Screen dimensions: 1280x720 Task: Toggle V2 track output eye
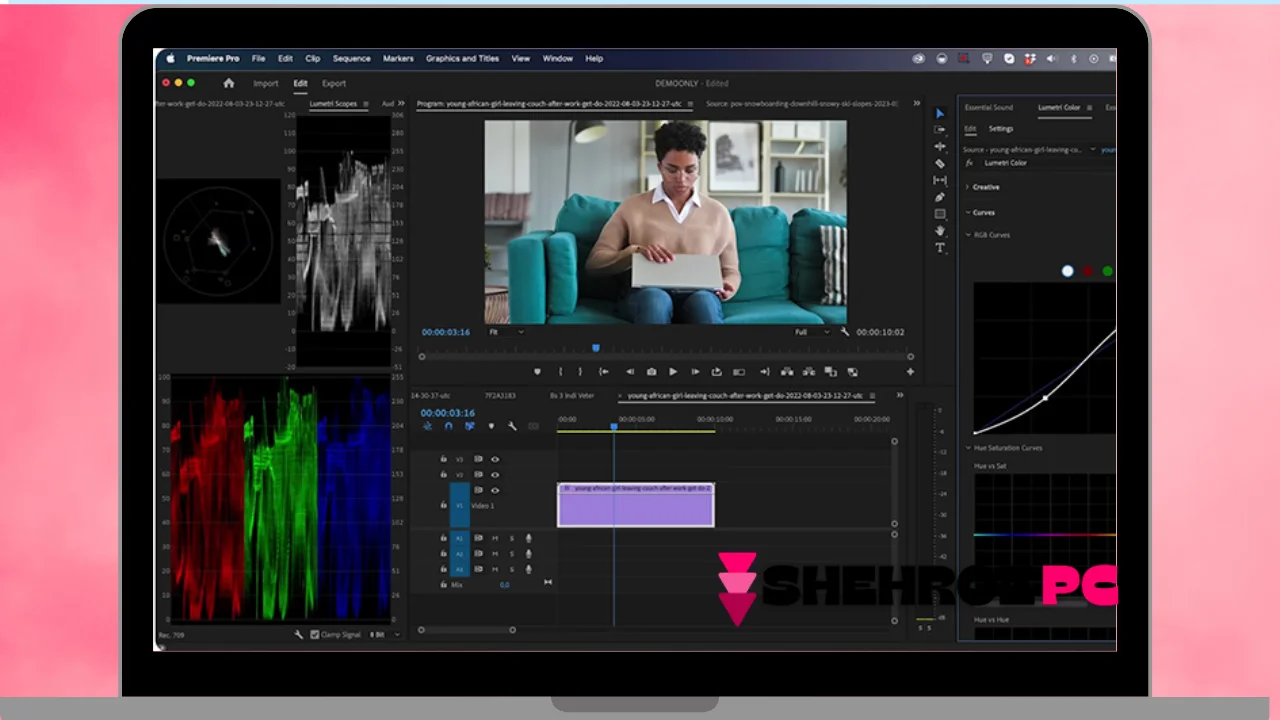coord(494,474)
